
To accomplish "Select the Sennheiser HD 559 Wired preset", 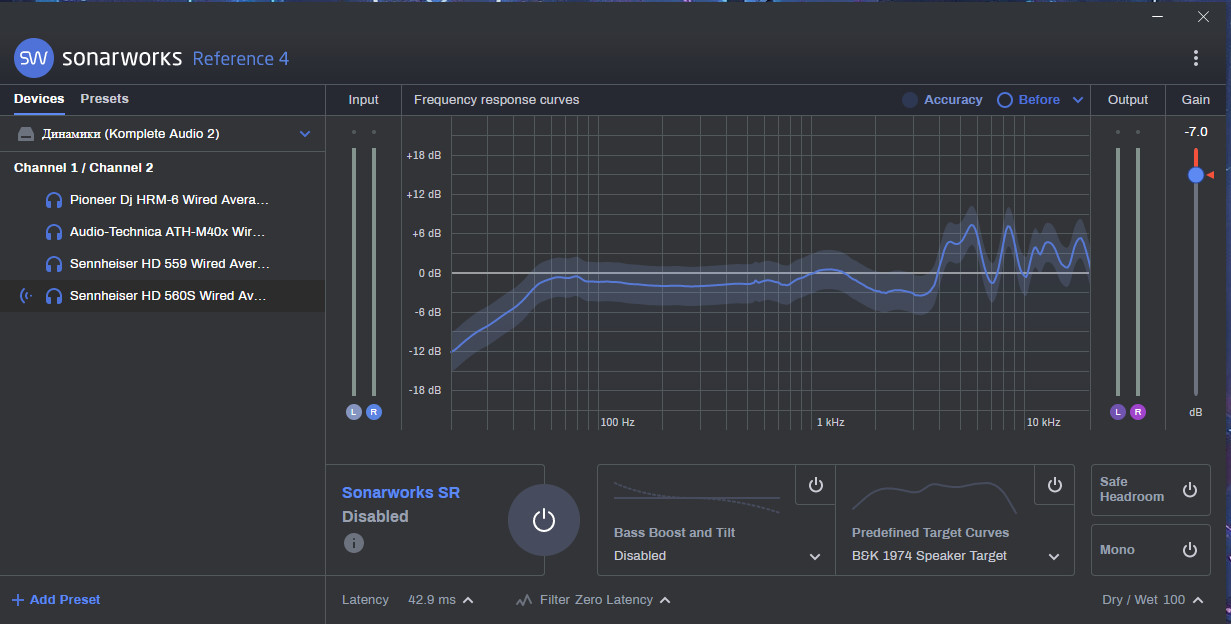I will click(162, 264).
